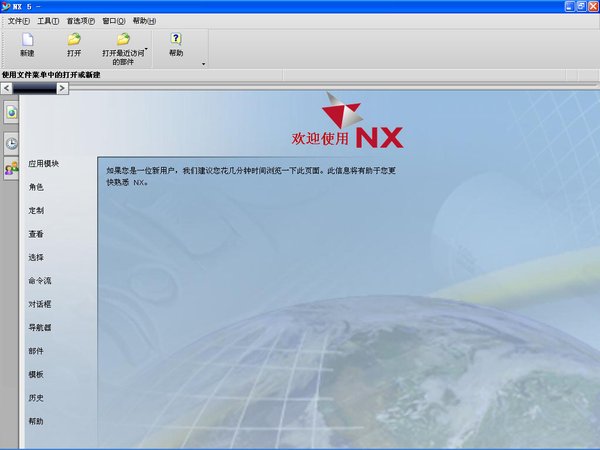Open the 窗口(O) menu
The width and height of the screenshot is (600, 450).
tap(114, 21)
